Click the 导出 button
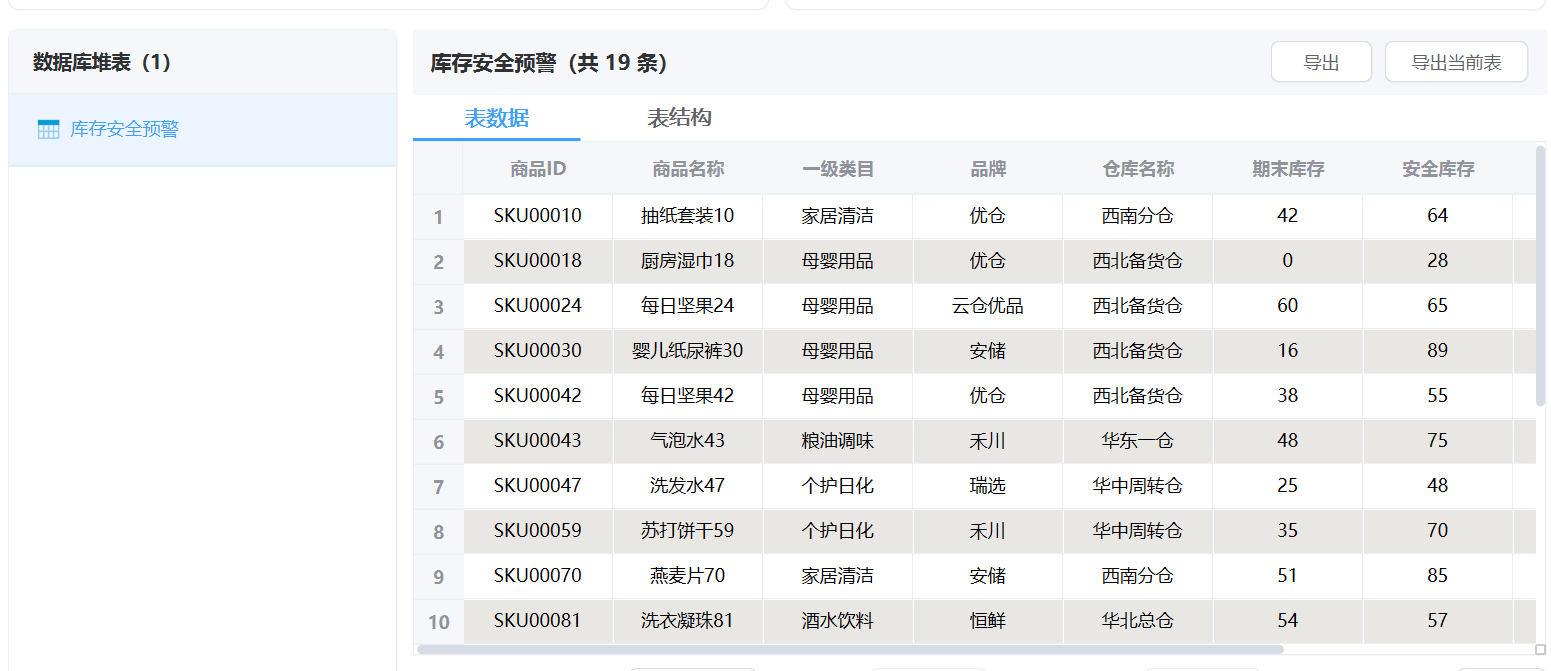This screenshot has width=1551, height=671. pos(1320,62)
